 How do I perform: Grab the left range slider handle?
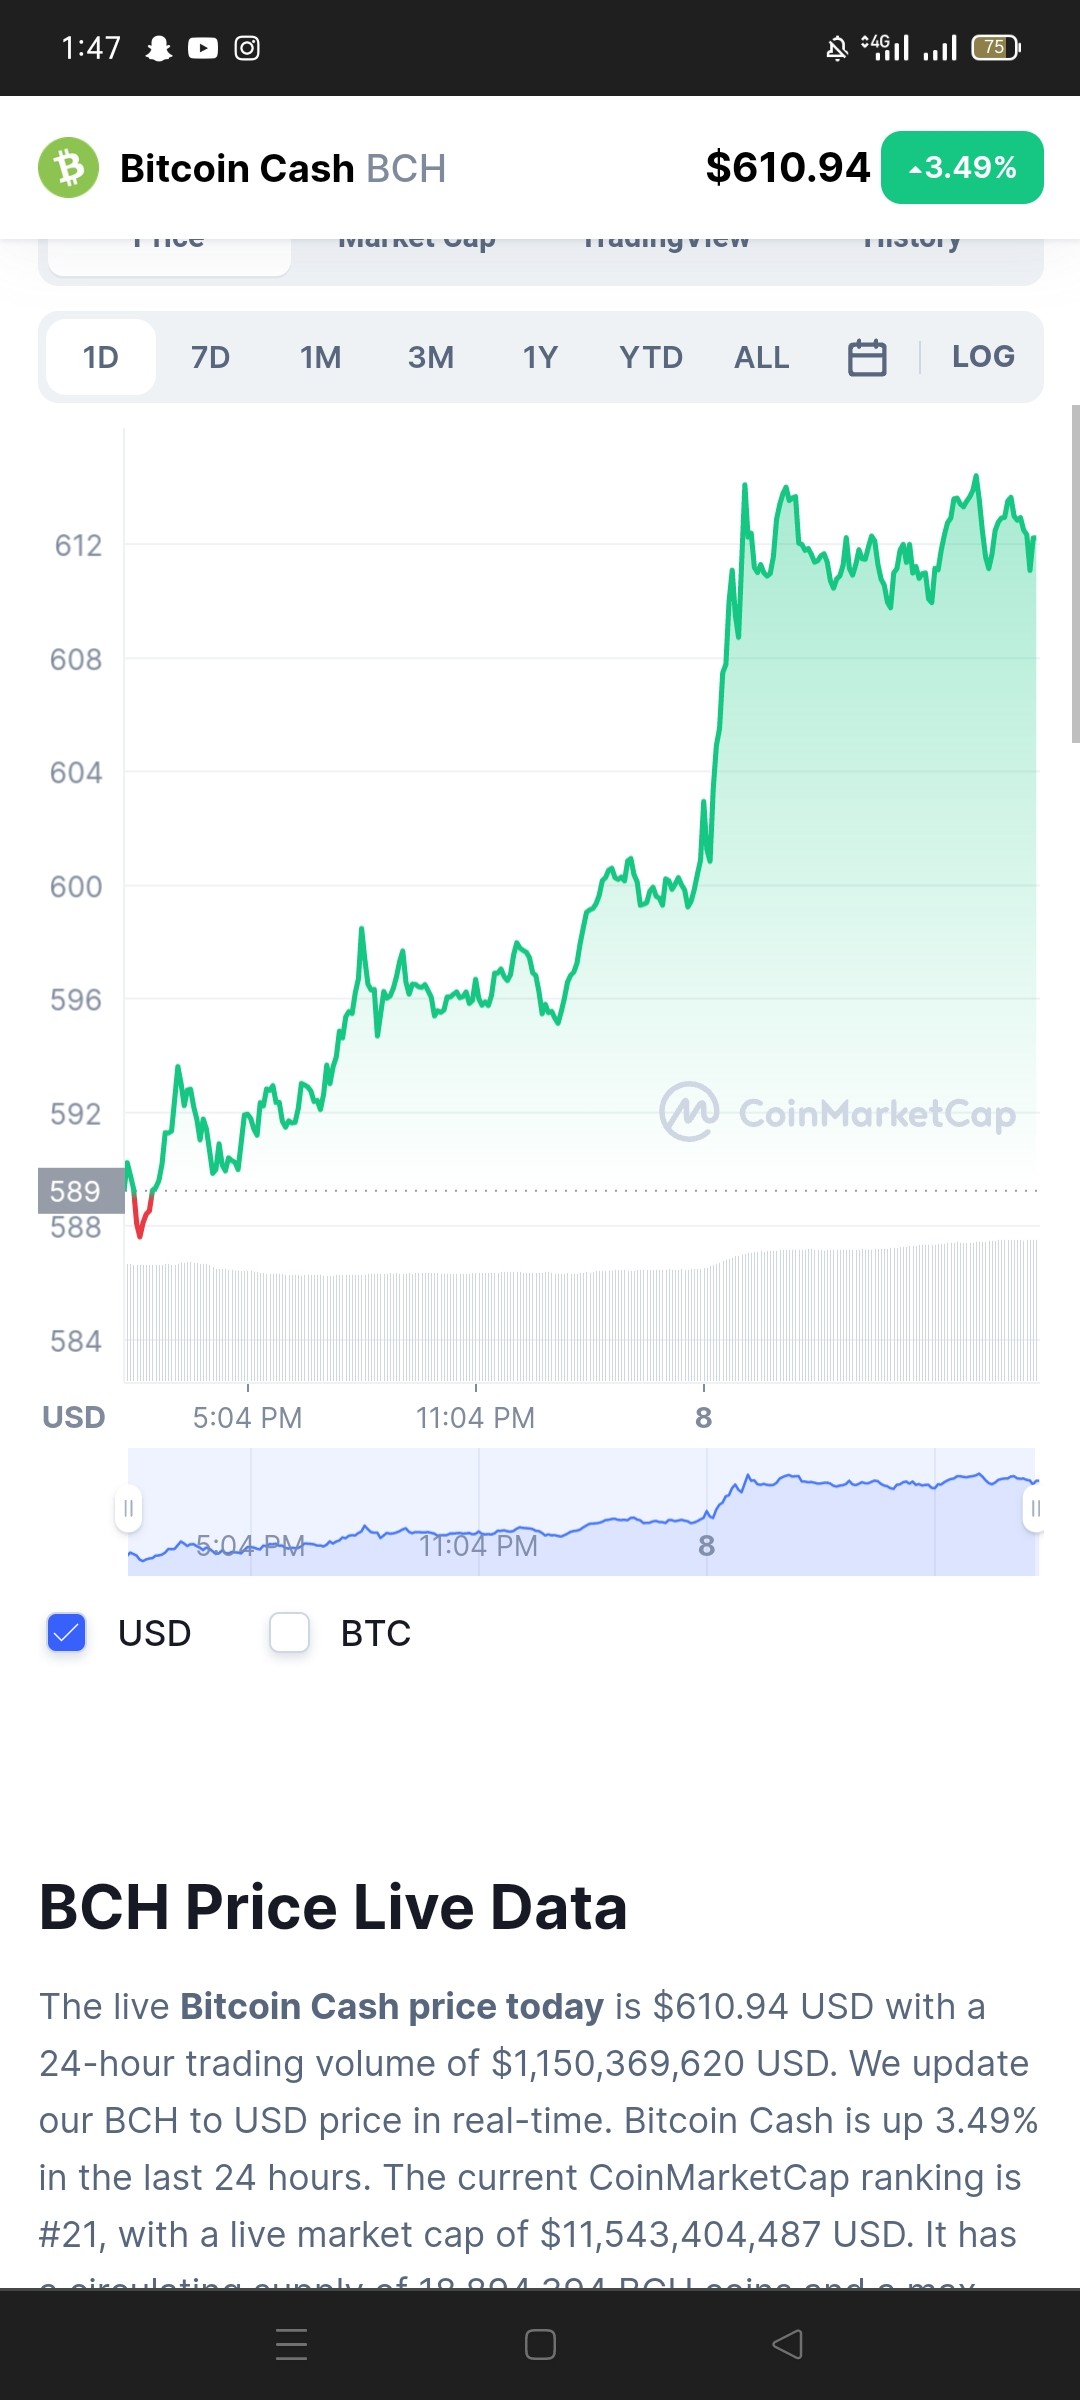[128, 1508]
